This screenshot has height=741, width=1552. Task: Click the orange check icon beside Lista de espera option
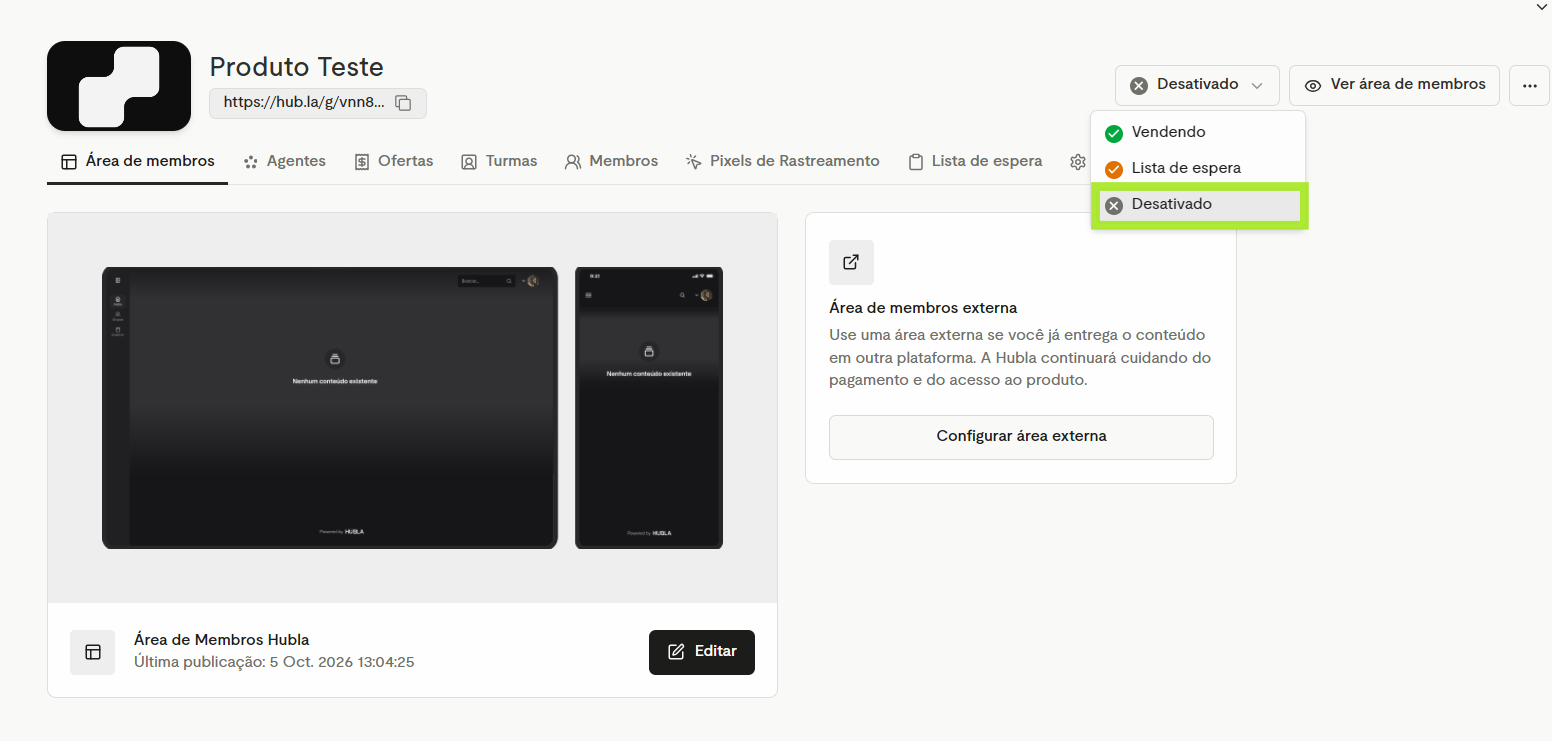1114,169
